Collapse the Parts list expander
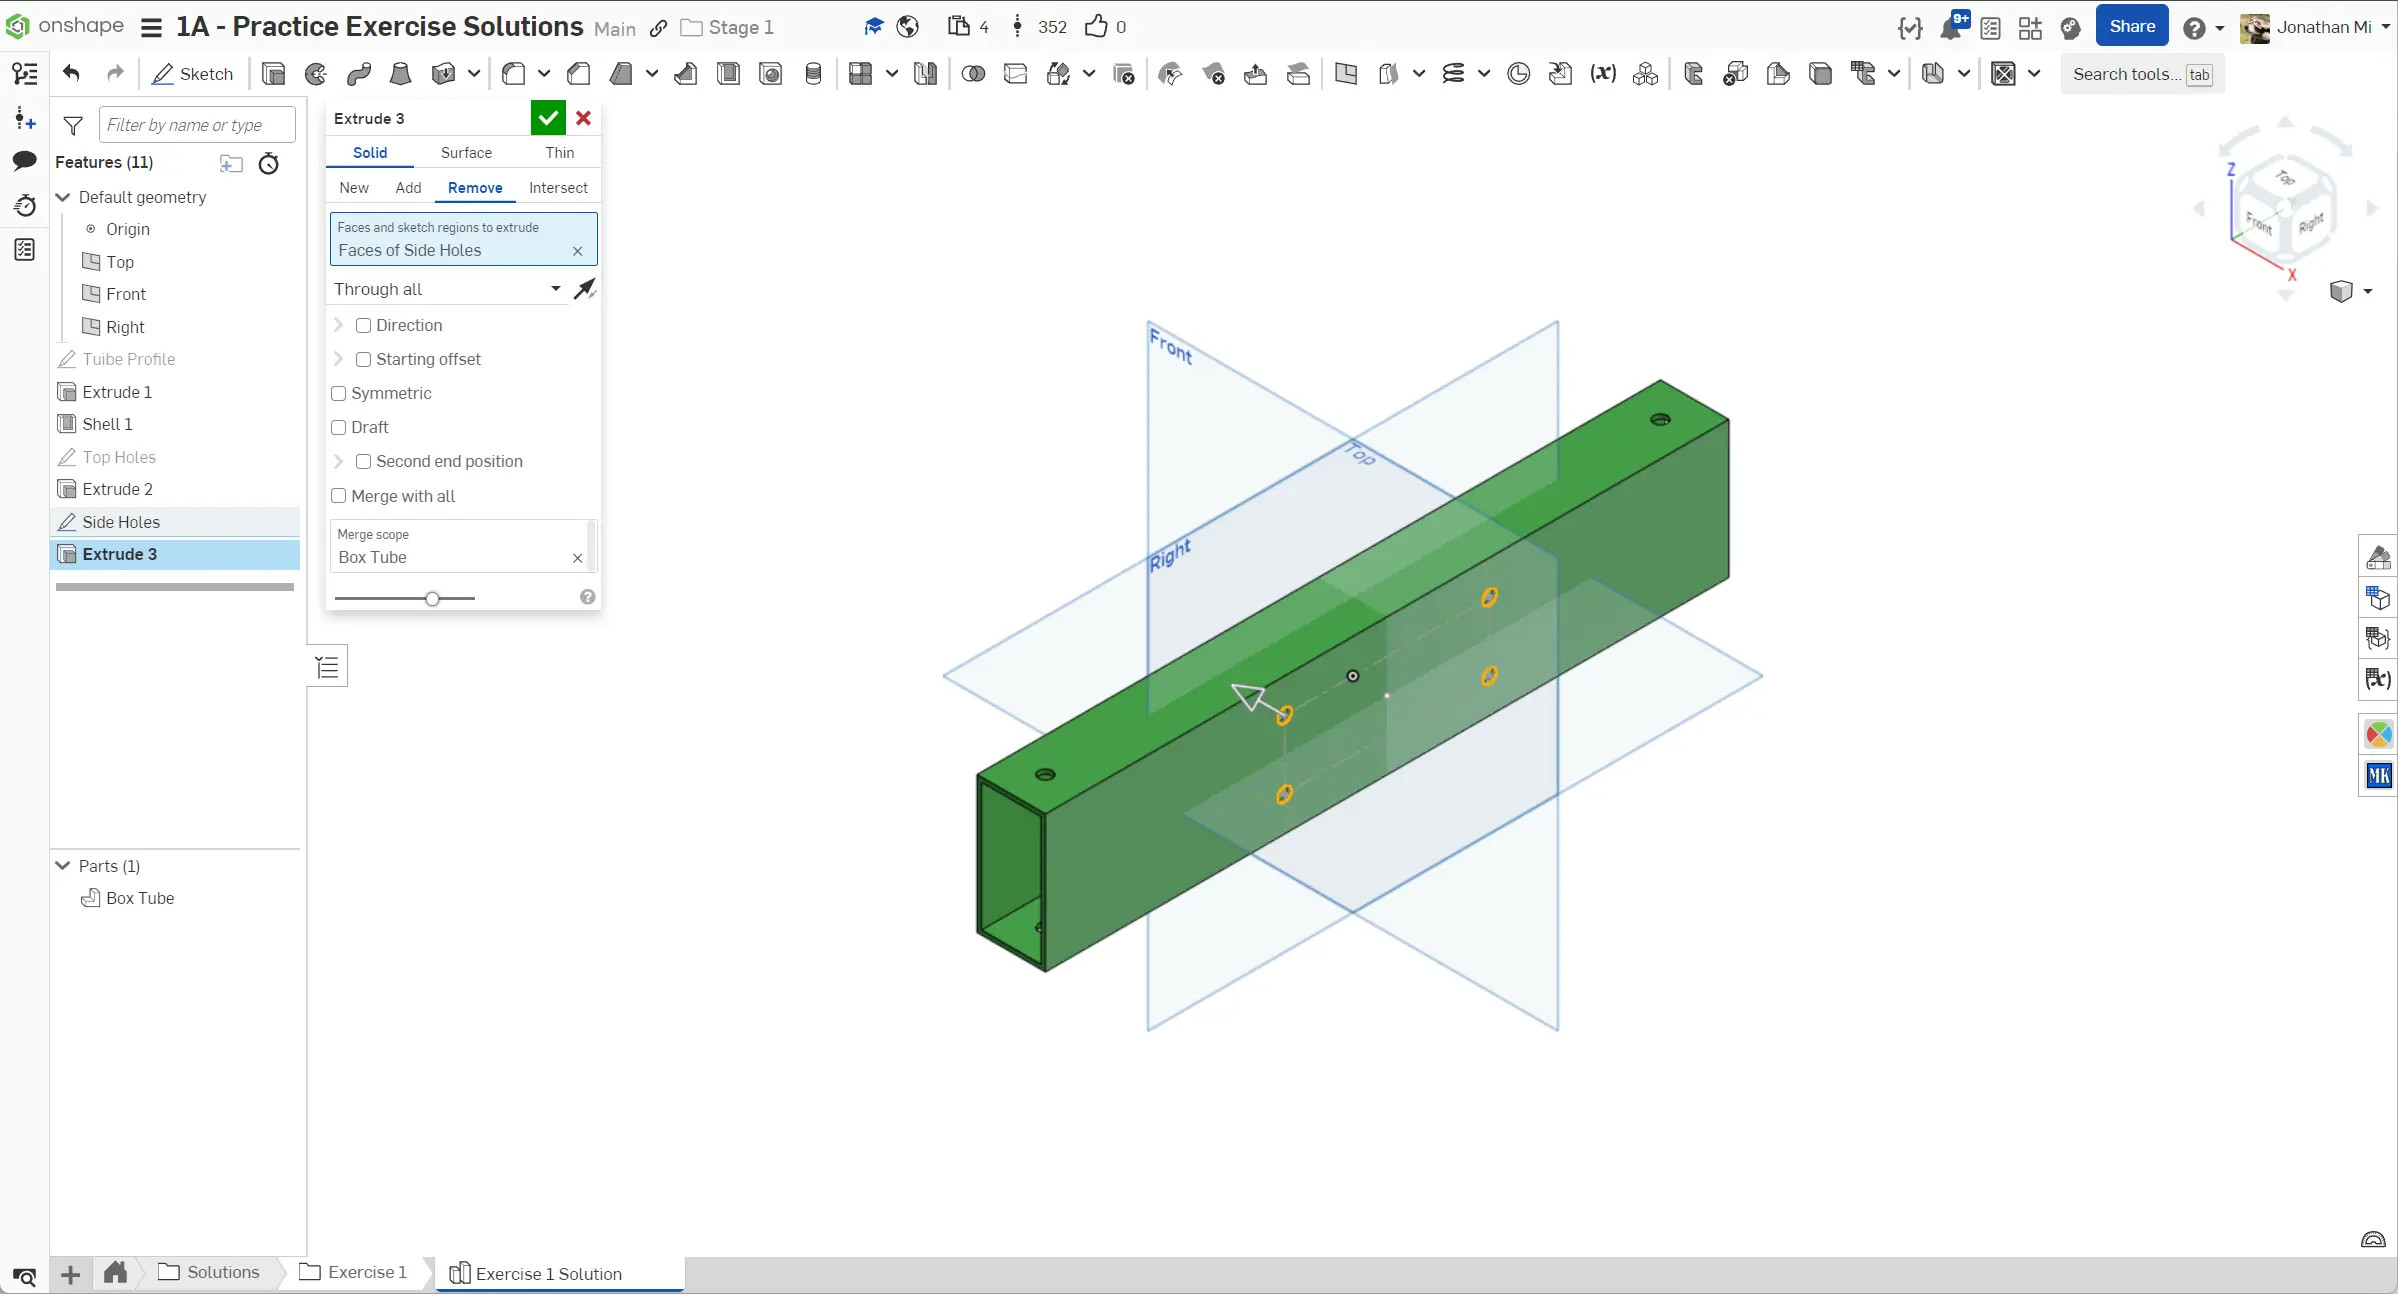Image resolution: width=2398 pixels, height=1294 pixels. pyautogui.click(x=63, y=866)
